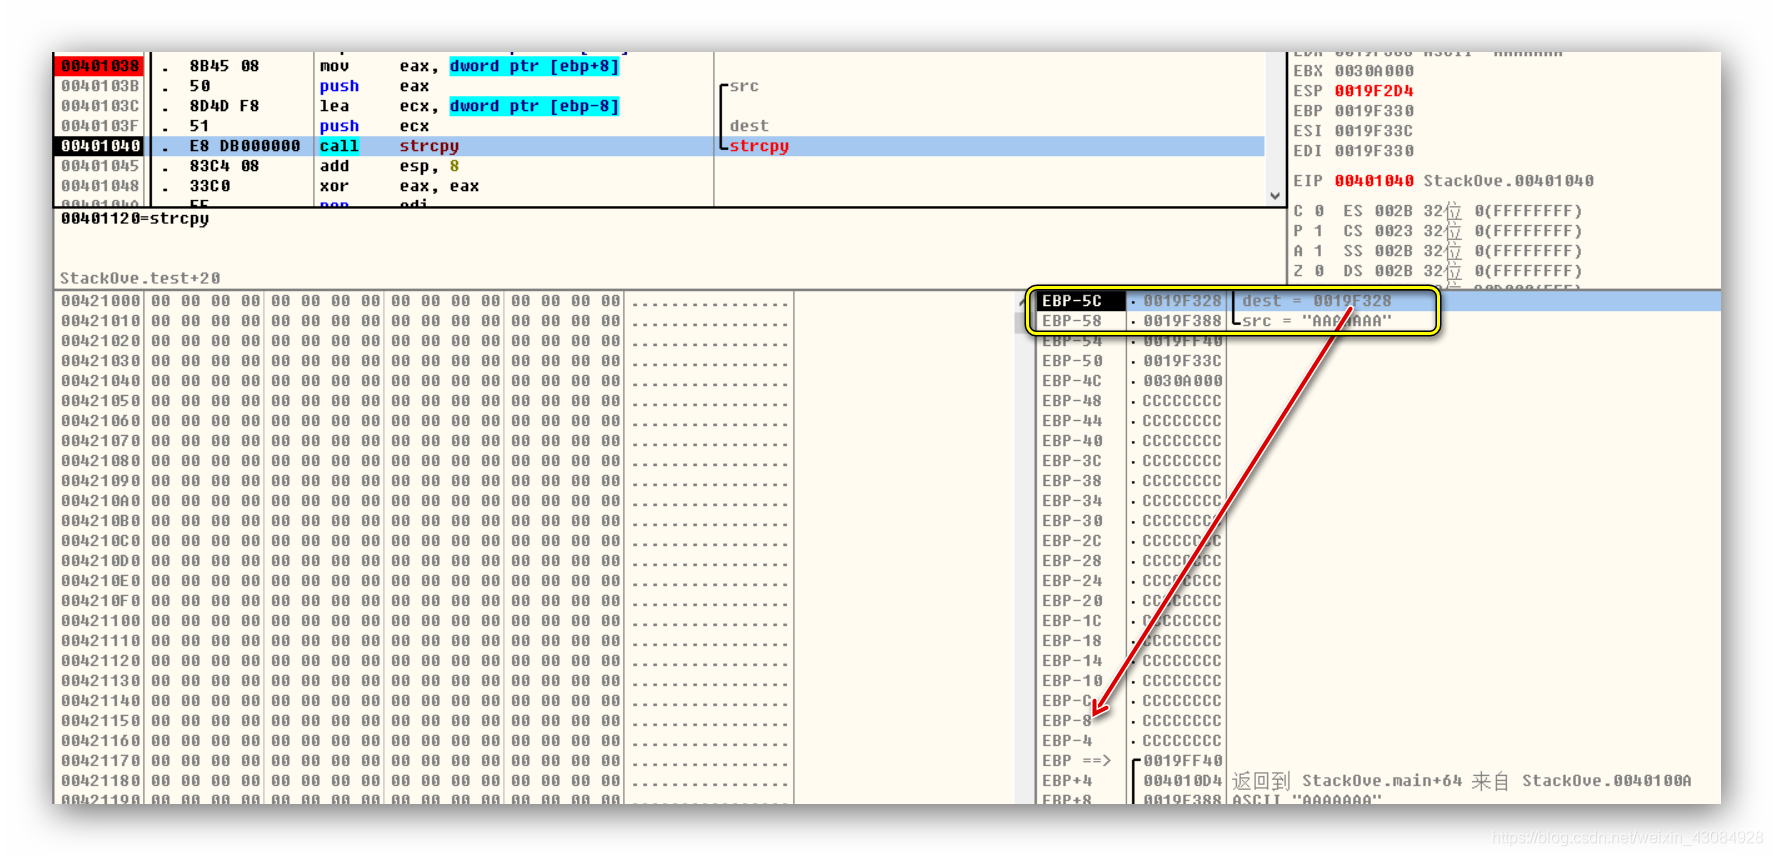This screenshot has width=1773, height=856.
Task: Select disassembly address 00401048
Action: [x=99, y=186]
